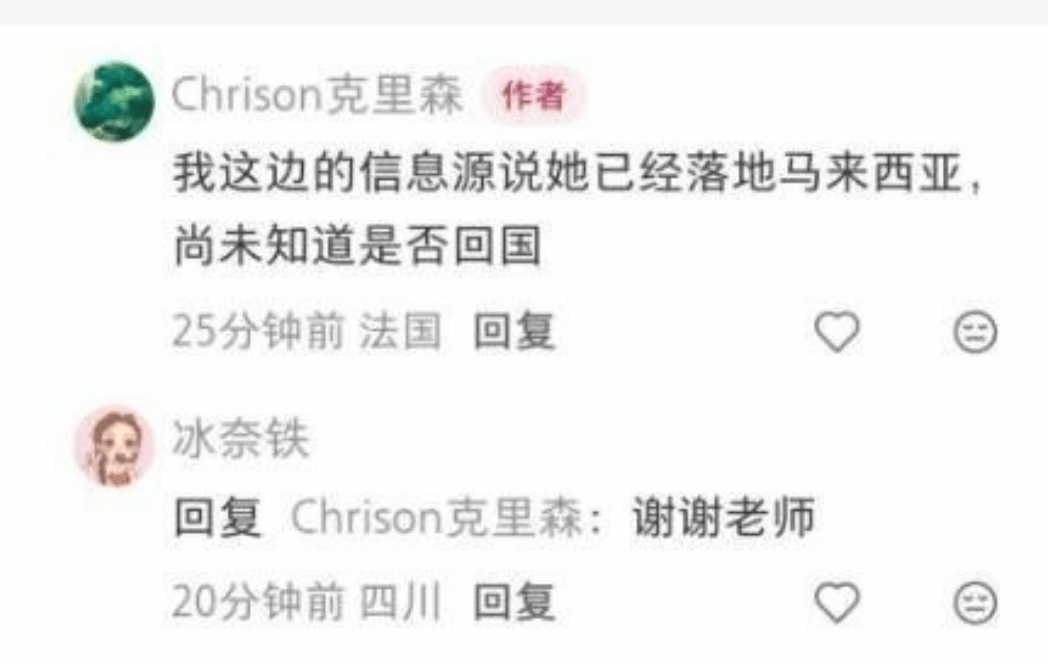Open 冰奈铁's pink avatar profile
Viewport: 1048px width, 661px height.
(x=114, y=446)
